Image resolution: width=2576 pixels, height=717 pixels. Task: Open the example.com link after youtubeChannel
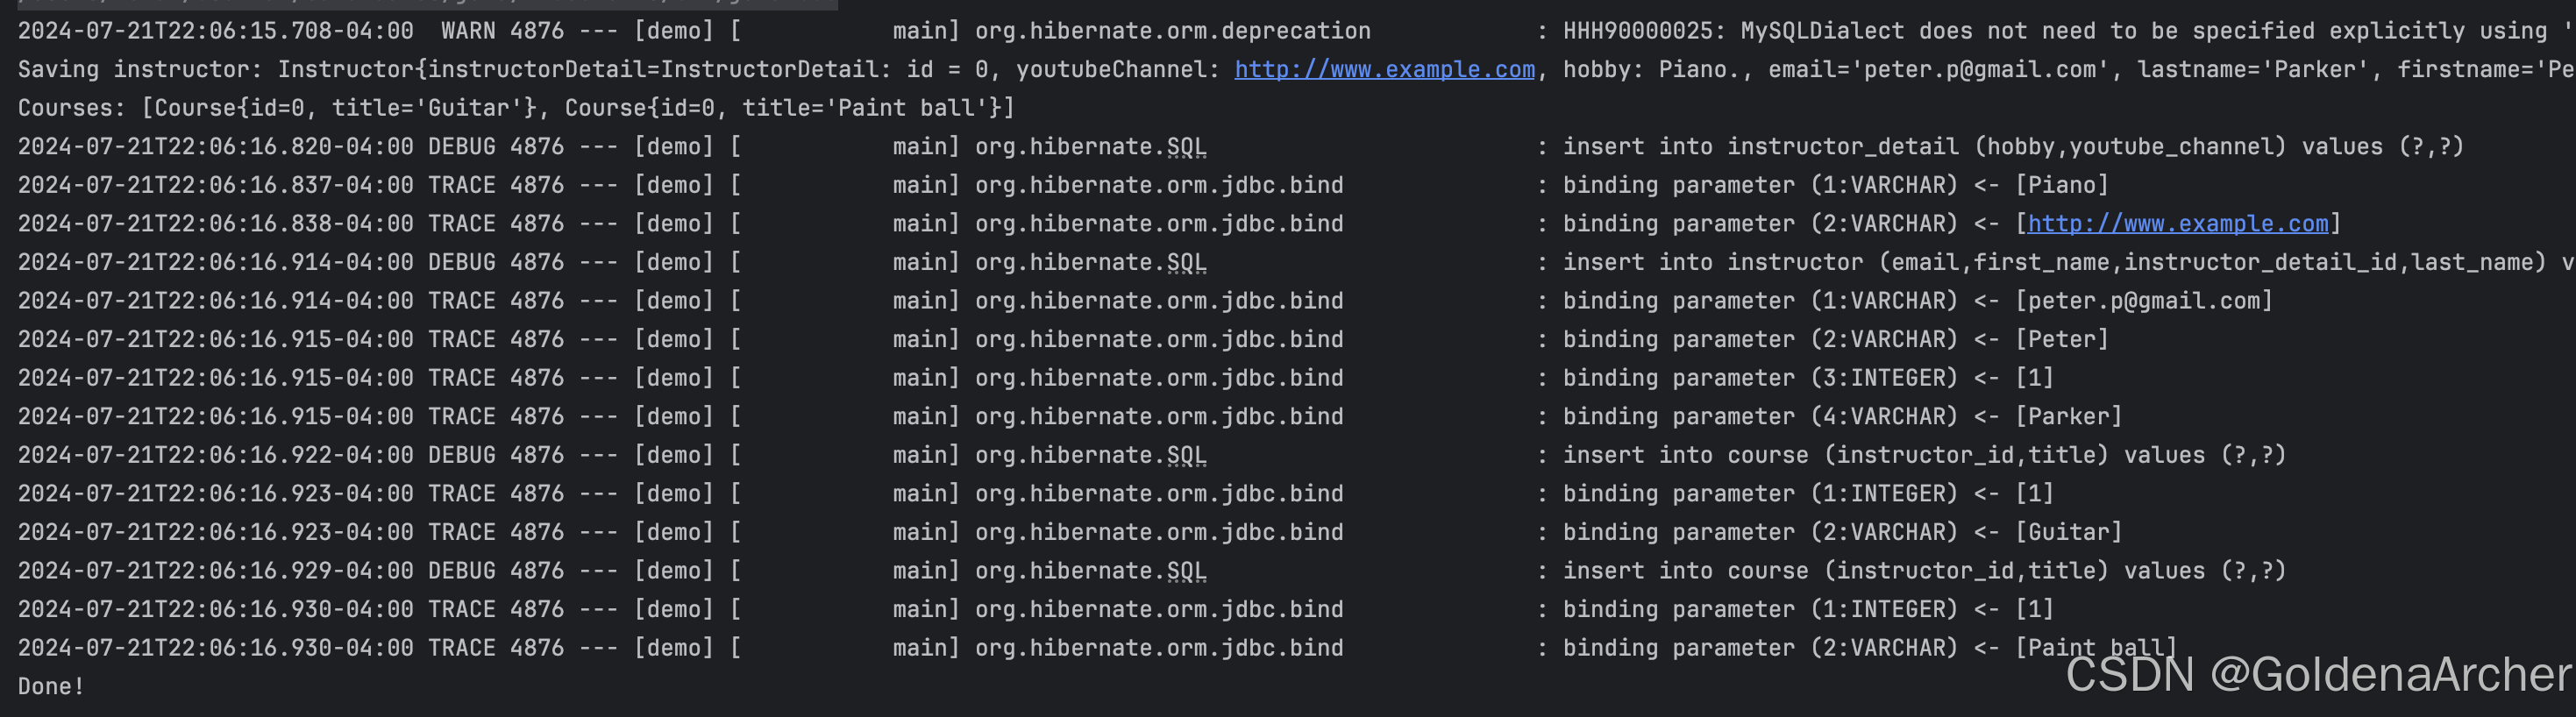point(1384,69)
